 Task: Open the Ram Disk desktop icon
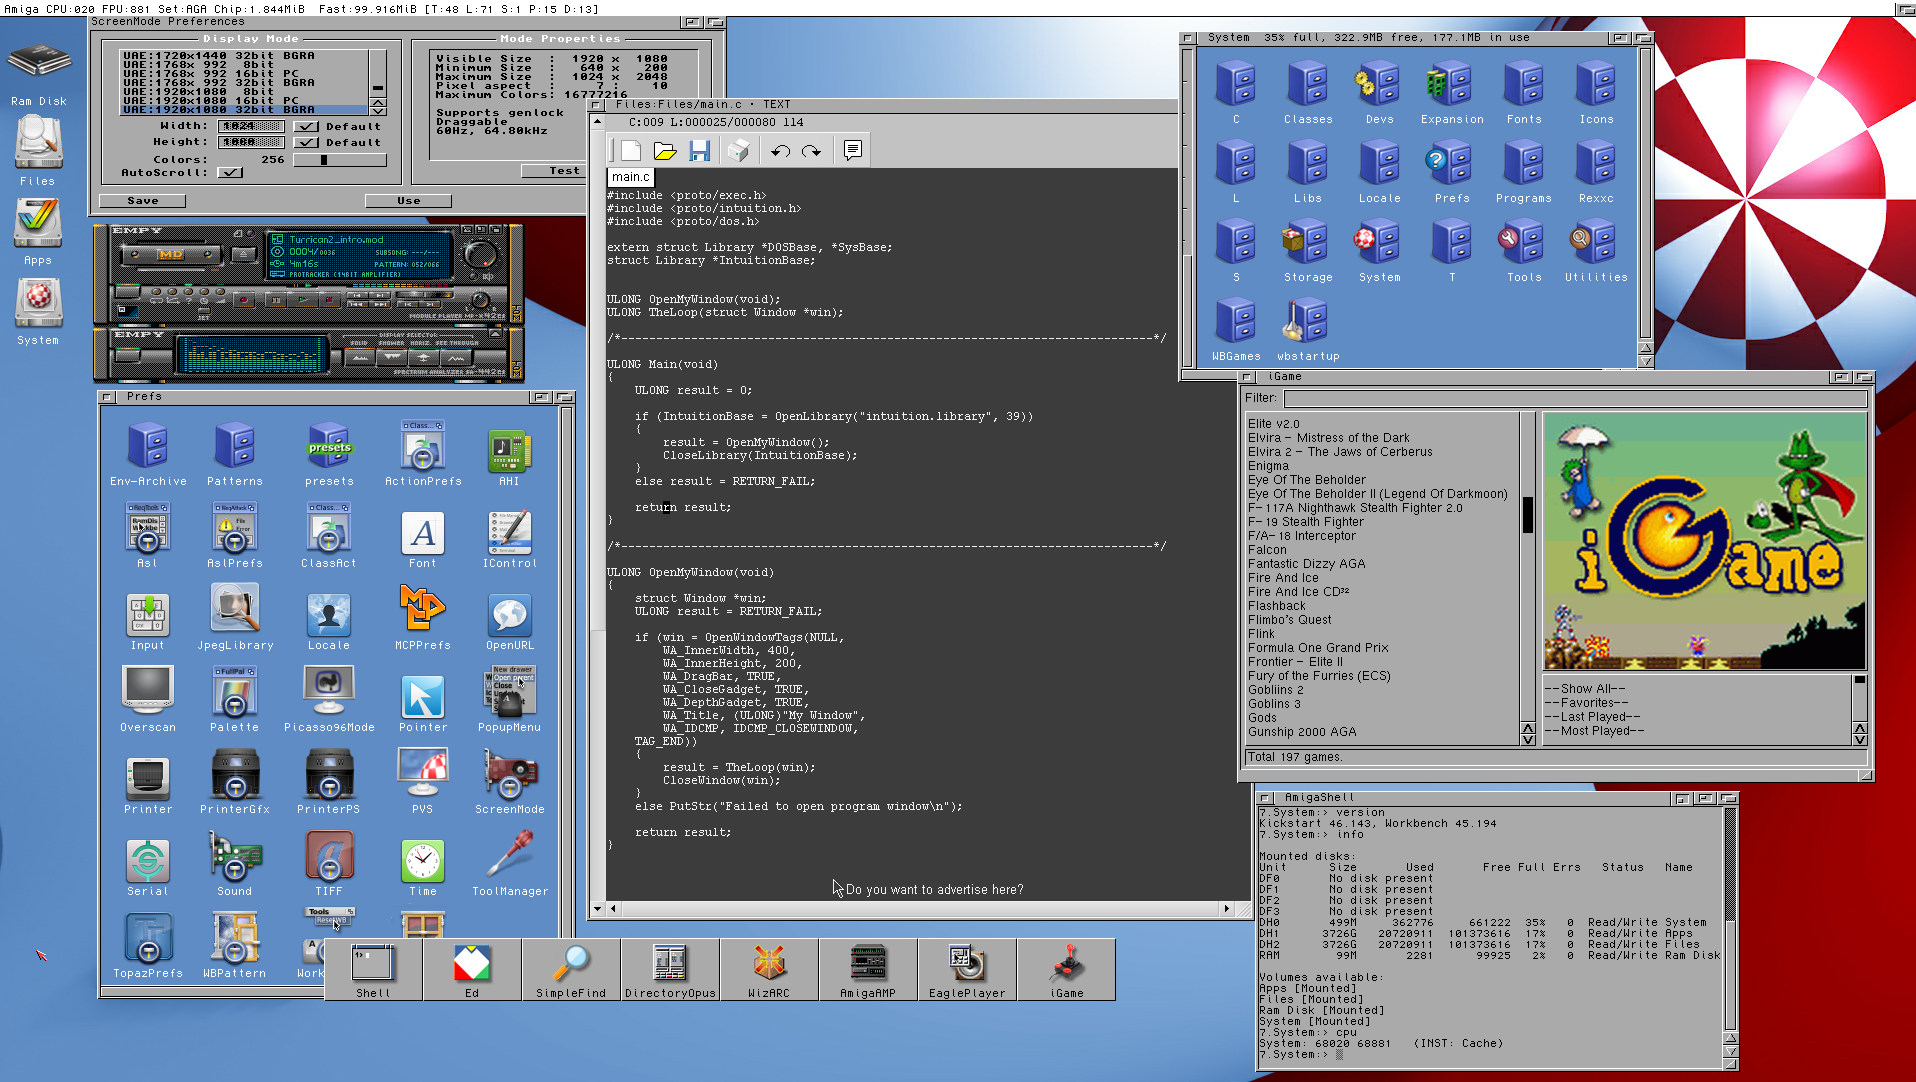(x=39, y=73)
